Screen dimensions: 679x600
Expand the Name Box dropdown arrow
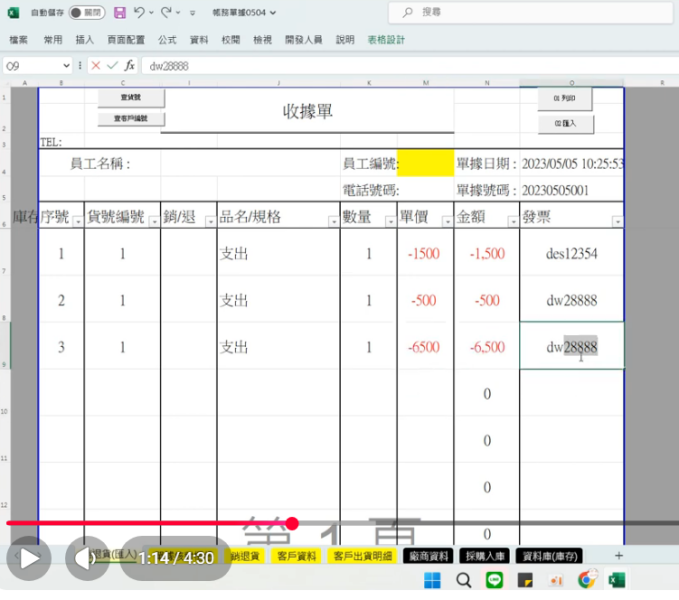[66, 66]
